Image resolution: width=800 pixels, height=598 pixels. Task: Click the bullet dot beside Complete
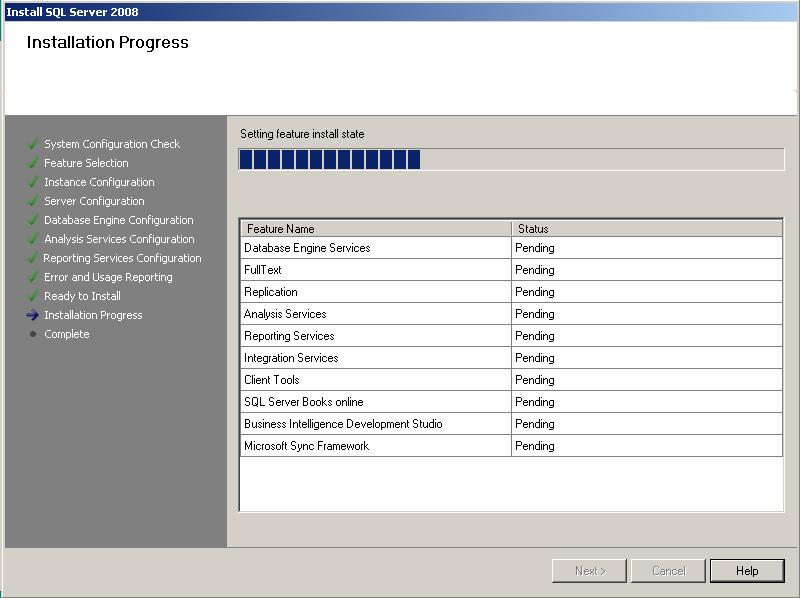pos(33,334)
